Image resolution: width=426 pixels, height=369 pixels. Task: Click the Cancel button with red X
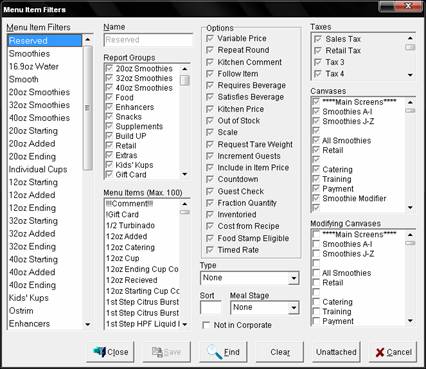tap(393, 352)
